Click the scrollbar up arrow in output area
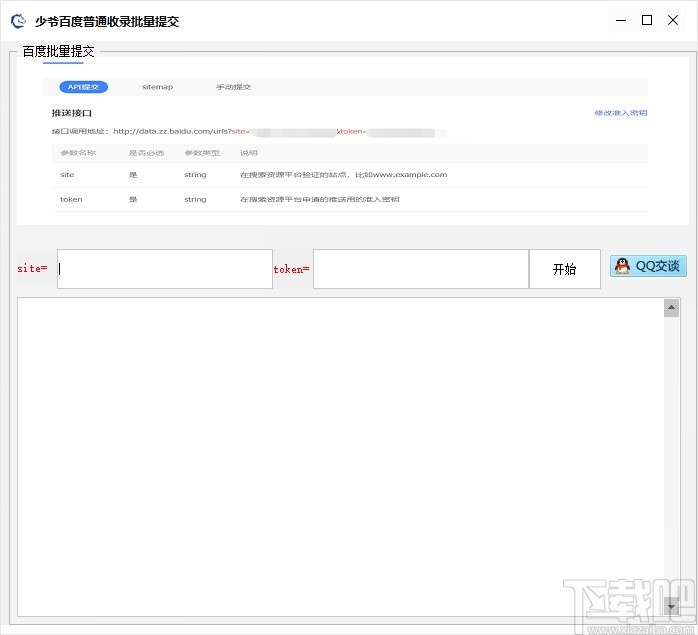 [x=671, y=308]
